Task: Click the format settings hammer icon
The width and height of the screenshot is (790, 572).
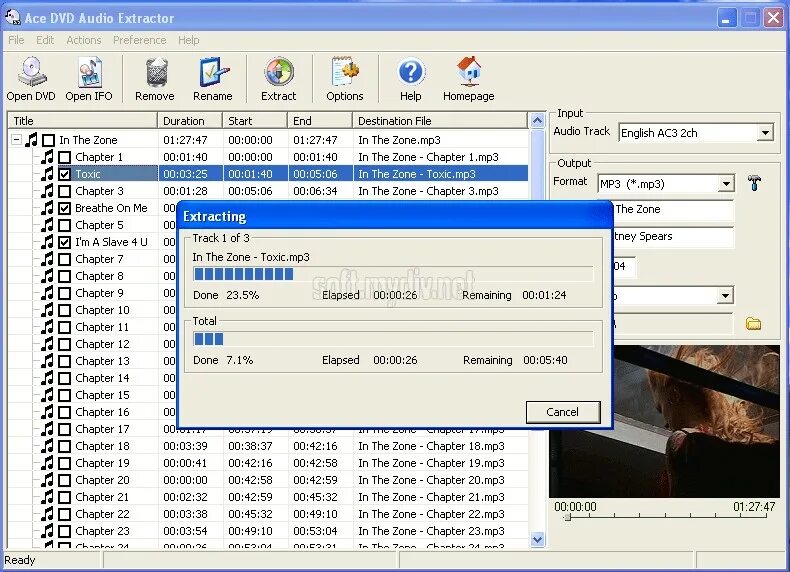Action: click(754, 182)
